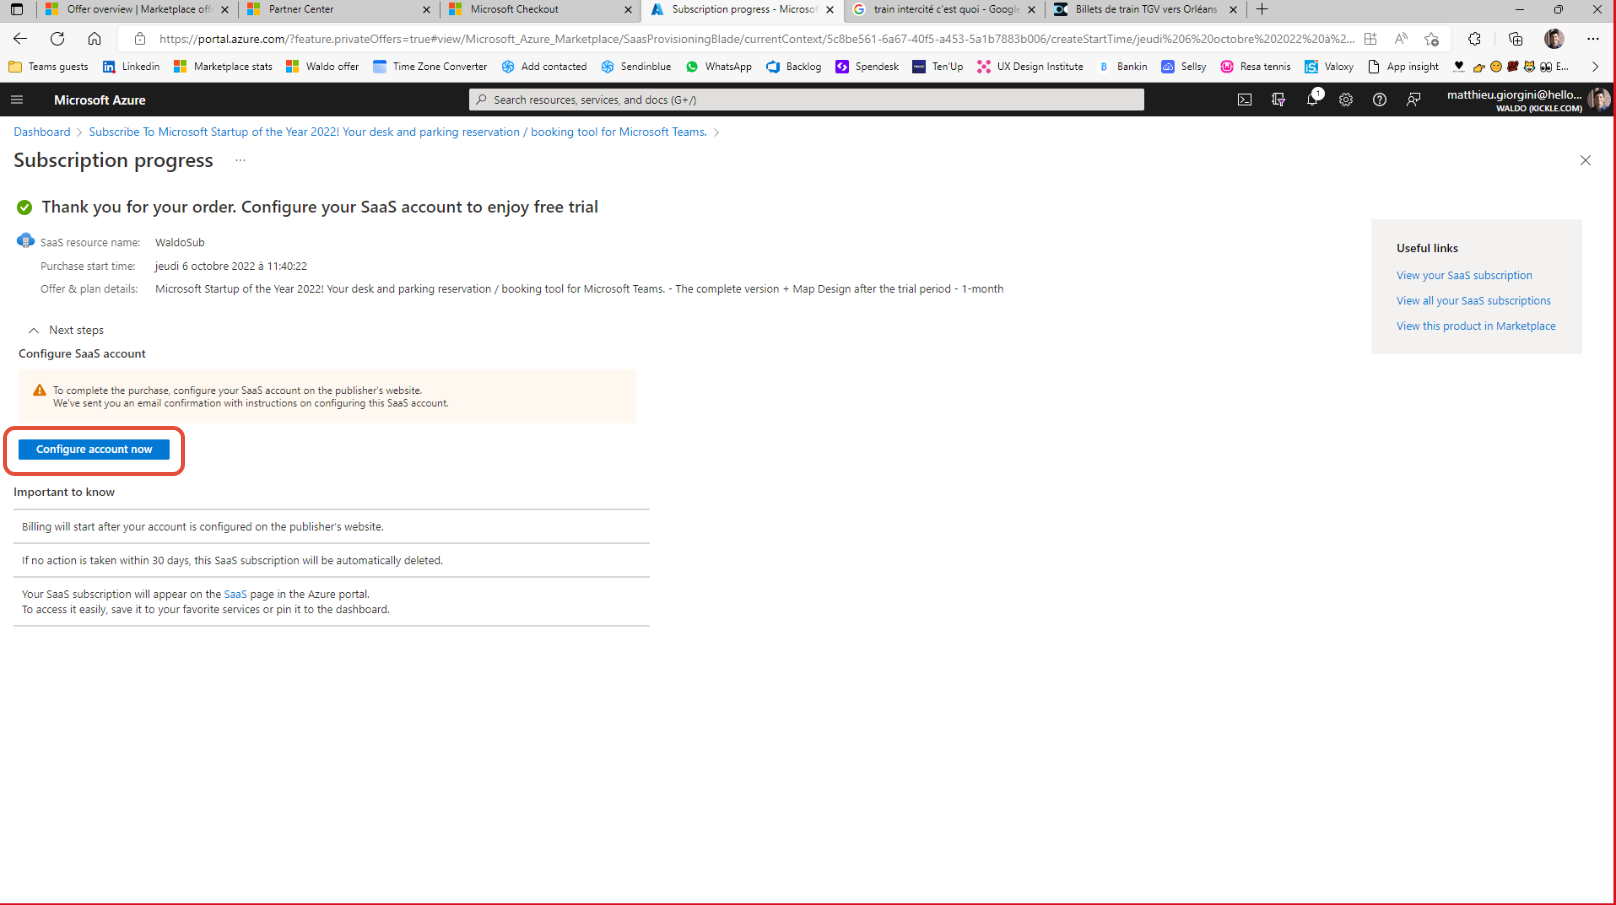Open the Edge tab actions menu
This screenshot has height=905, width=1616.
(x=16, y=9)
